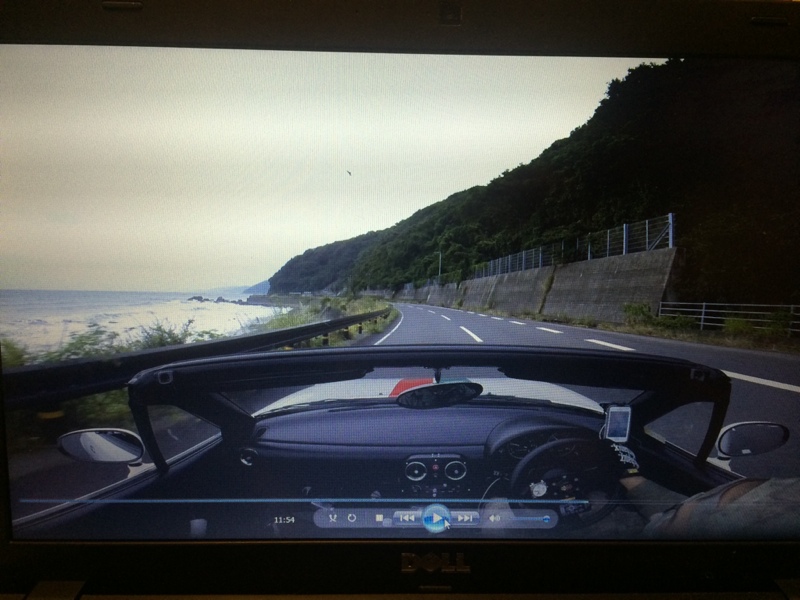Viewport: 800px width, 600px height.
Task: Skip to the previous track
Action: 407,518
